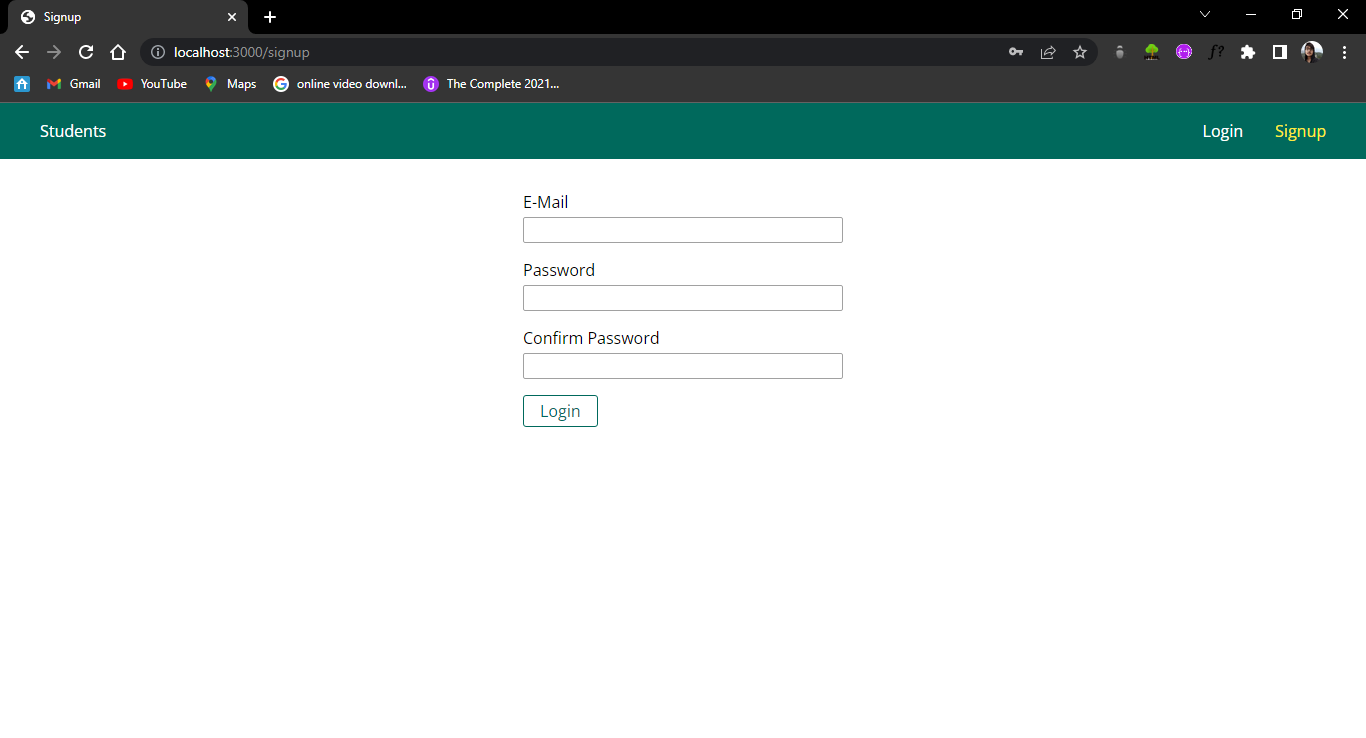
Task: Click the Students brand link
Action: (x=72, y=131)
